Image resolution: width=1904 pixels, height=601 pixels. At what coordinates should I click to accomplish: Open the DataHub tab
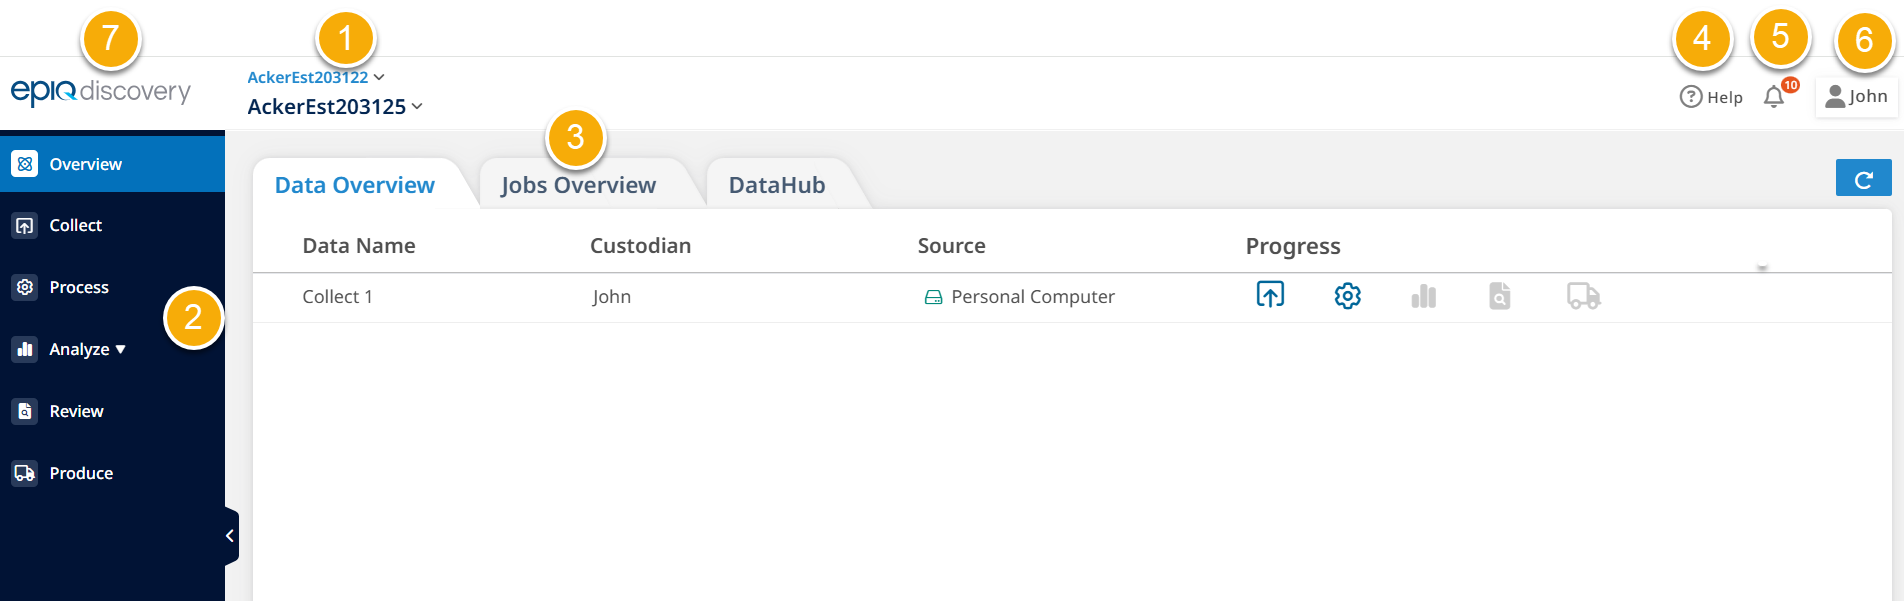pos(776,185)
